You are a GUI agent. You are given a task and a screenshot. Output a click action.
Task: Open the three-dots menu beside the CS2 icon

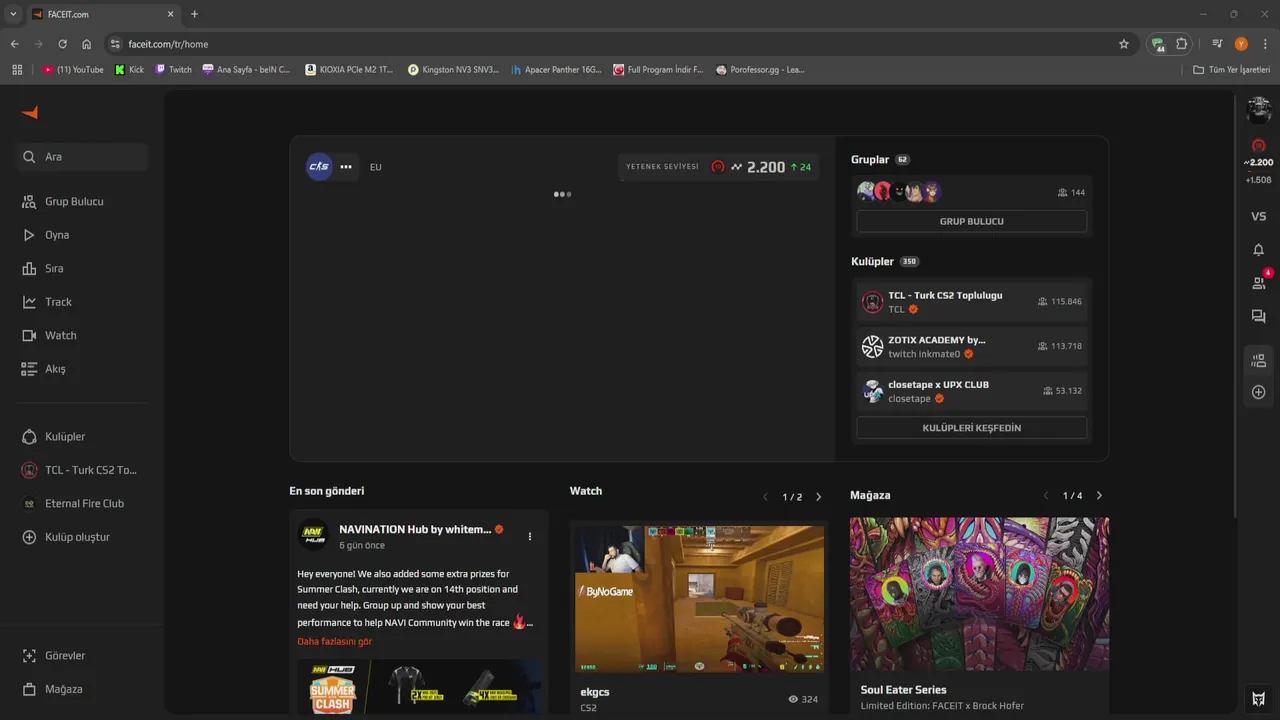click(x=346, y=167)
